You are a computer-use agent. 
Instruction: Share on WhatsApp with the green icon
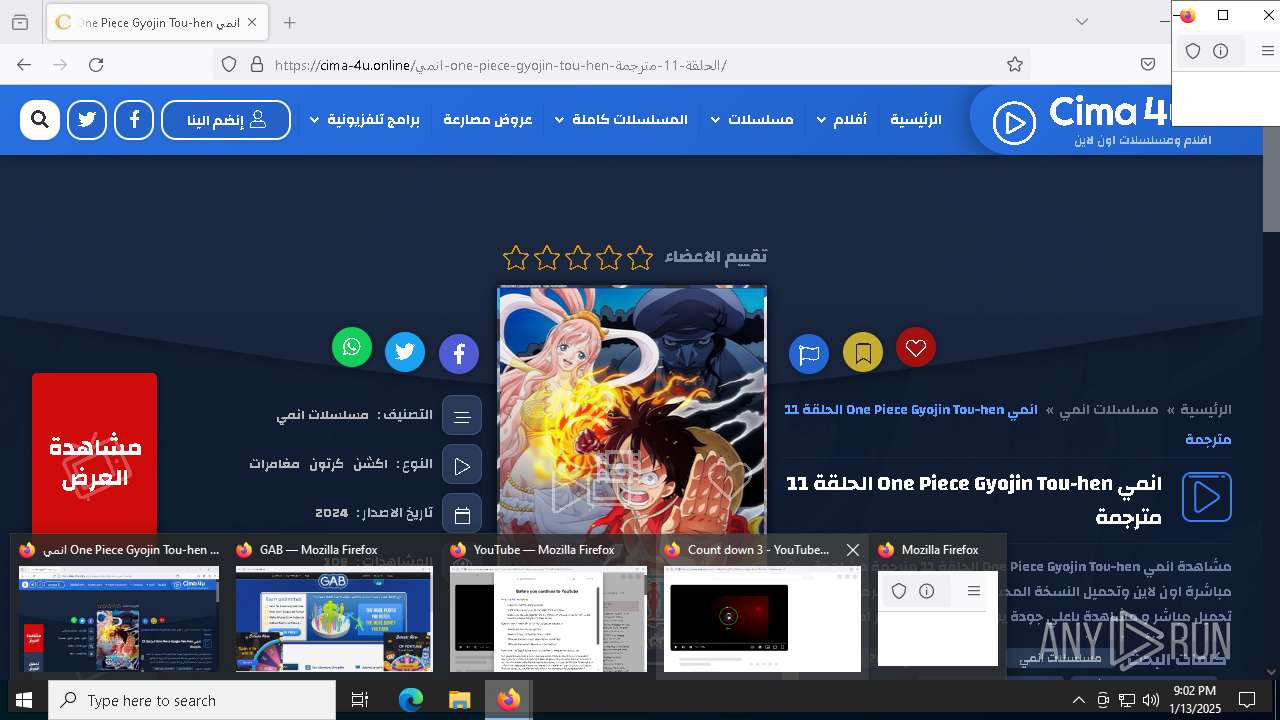point(352,347)
